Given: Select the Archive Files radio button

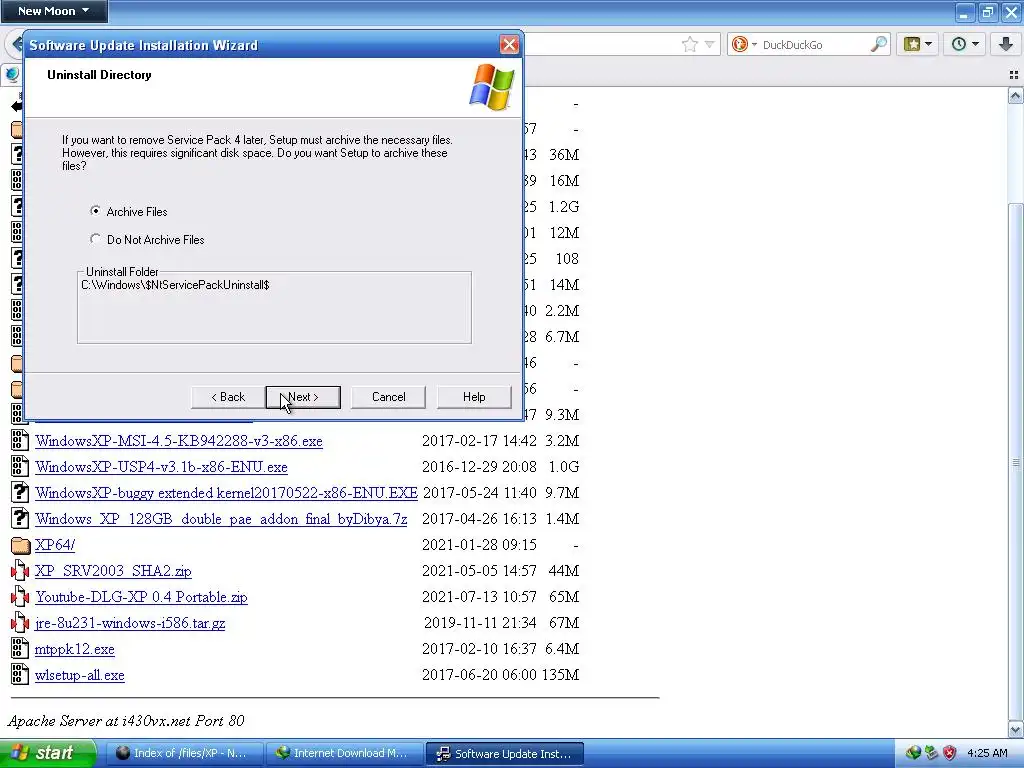Looking at the screenshot, I should [95, 211].
